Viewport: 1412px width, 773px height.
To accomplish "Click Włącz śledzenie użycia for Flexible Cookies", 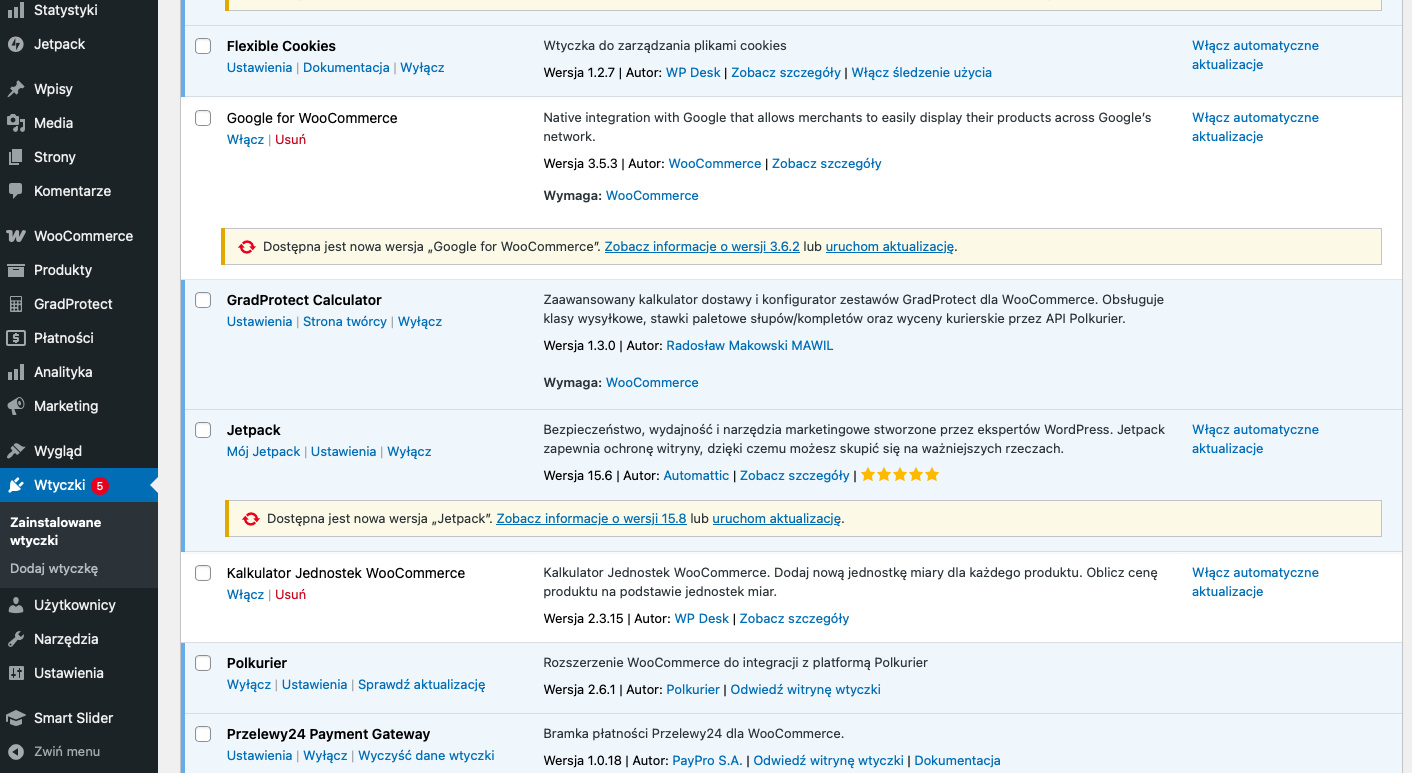I will coord(921,73).
